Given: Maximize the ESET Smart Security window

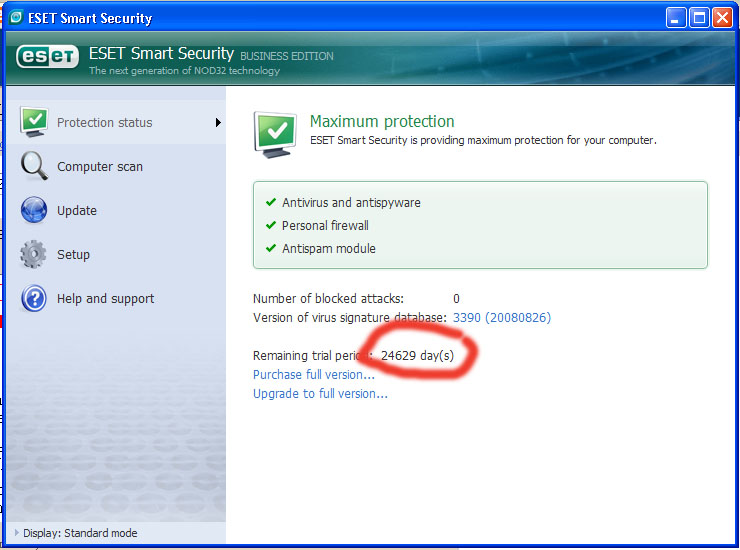Looking at the screenshot, I should pyautogui.click(x=699, y=18).
